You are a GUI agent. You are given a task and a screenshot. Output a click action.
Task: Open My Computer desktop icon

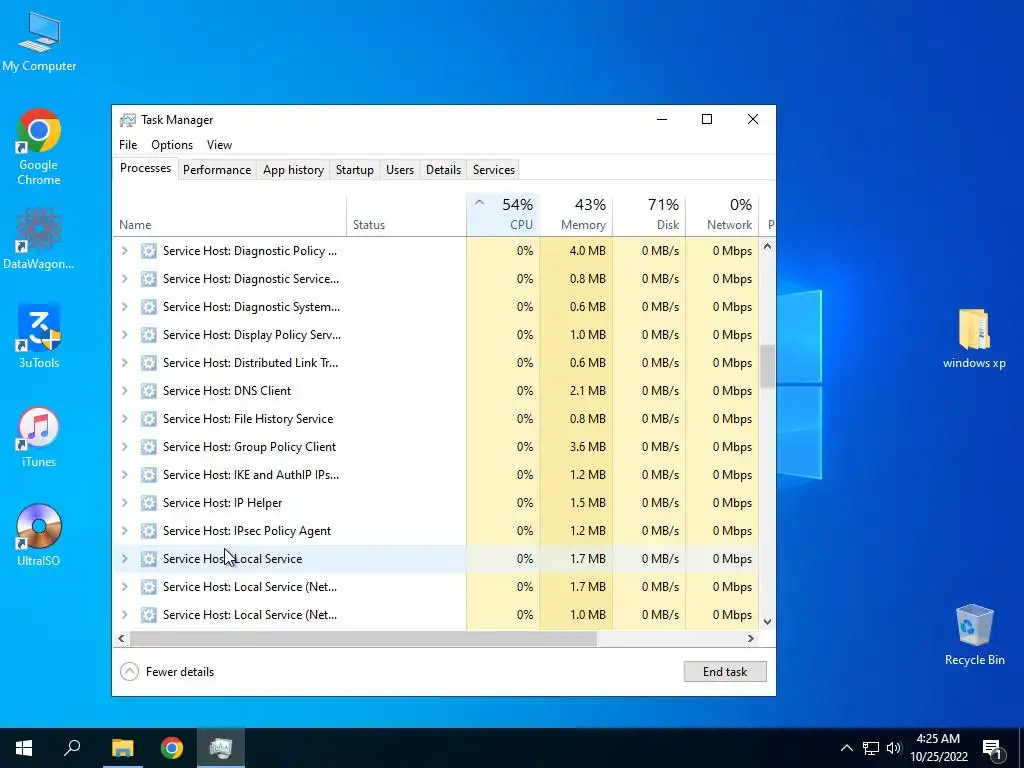(39, 42)
